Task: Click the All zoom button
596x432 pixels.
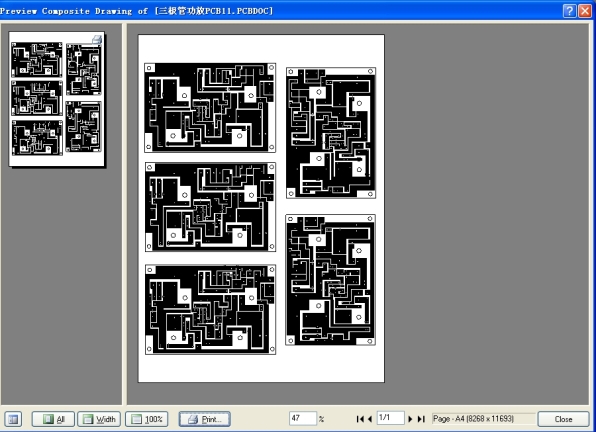Action: (53, 419)
